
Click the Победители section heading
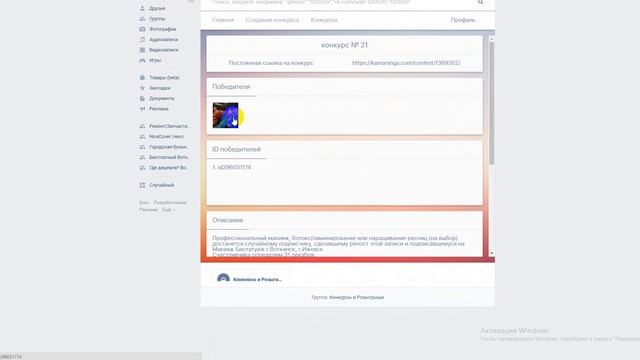[x=231, y=87]
